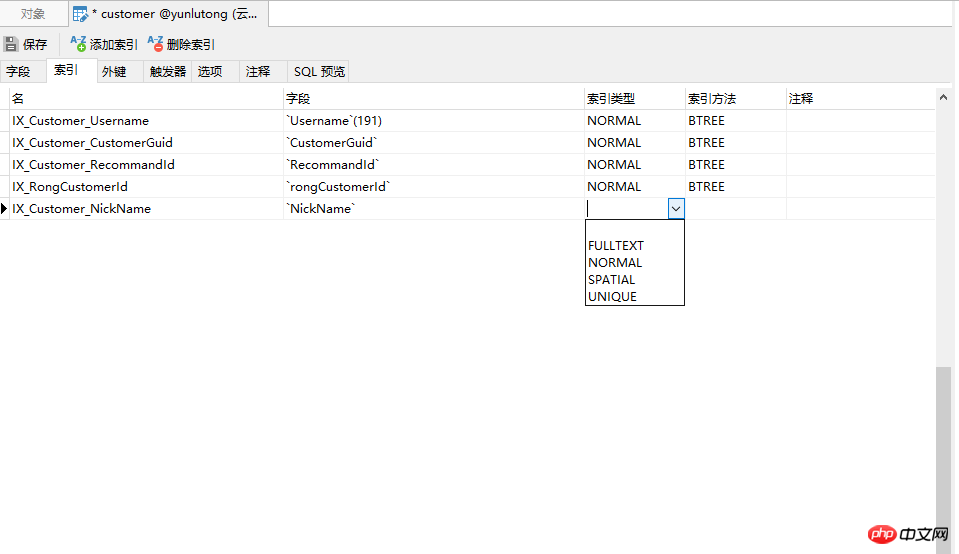Click BTREE method in IX_Customer_Username row
This screenshot has height=554, width=959.
pos(735,120)
